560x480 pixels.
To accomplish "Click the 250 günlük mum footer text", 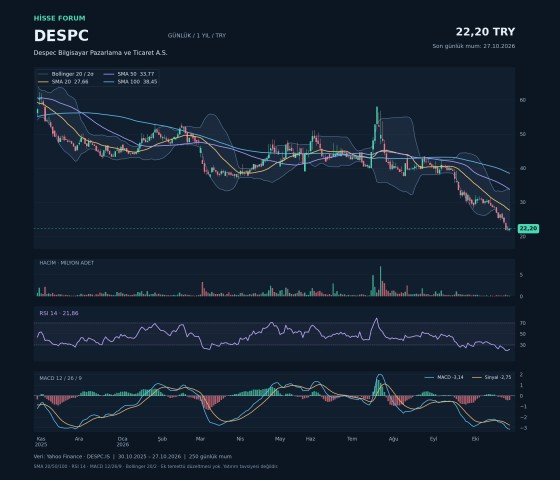I will coord(210,456).
